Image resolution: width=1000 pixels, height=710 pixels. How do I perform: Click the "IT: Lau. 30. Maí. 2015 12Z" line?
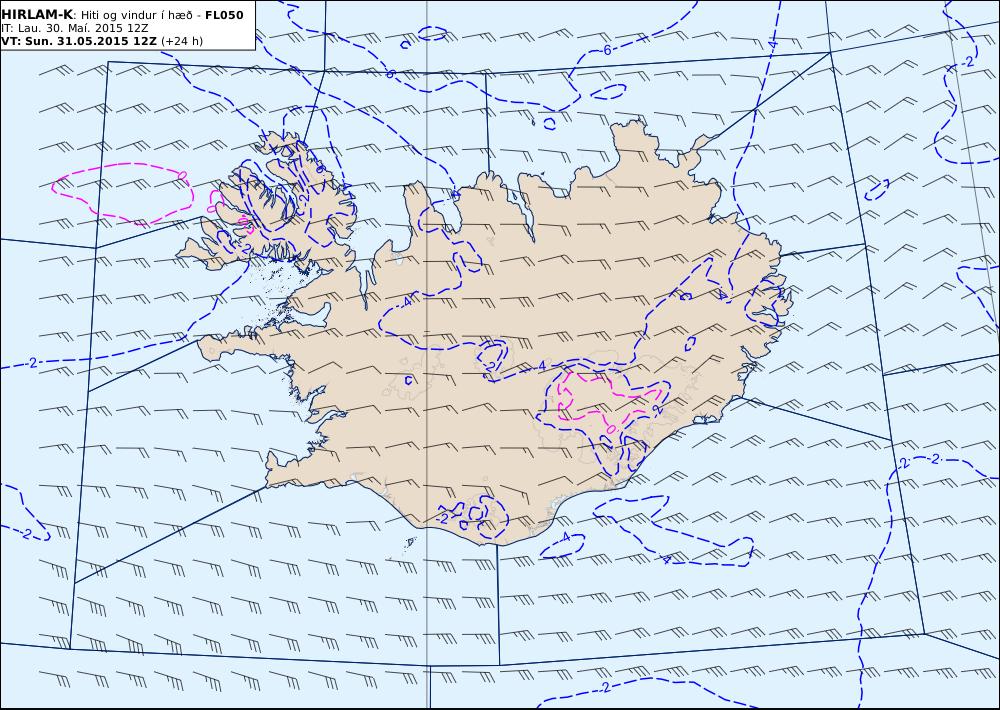(x=75, y=28)
